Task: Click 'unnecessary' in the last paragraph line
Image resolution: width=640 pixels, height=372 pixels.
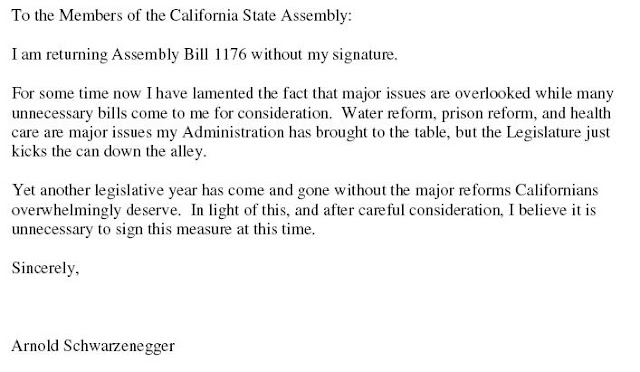Action: 52,230
